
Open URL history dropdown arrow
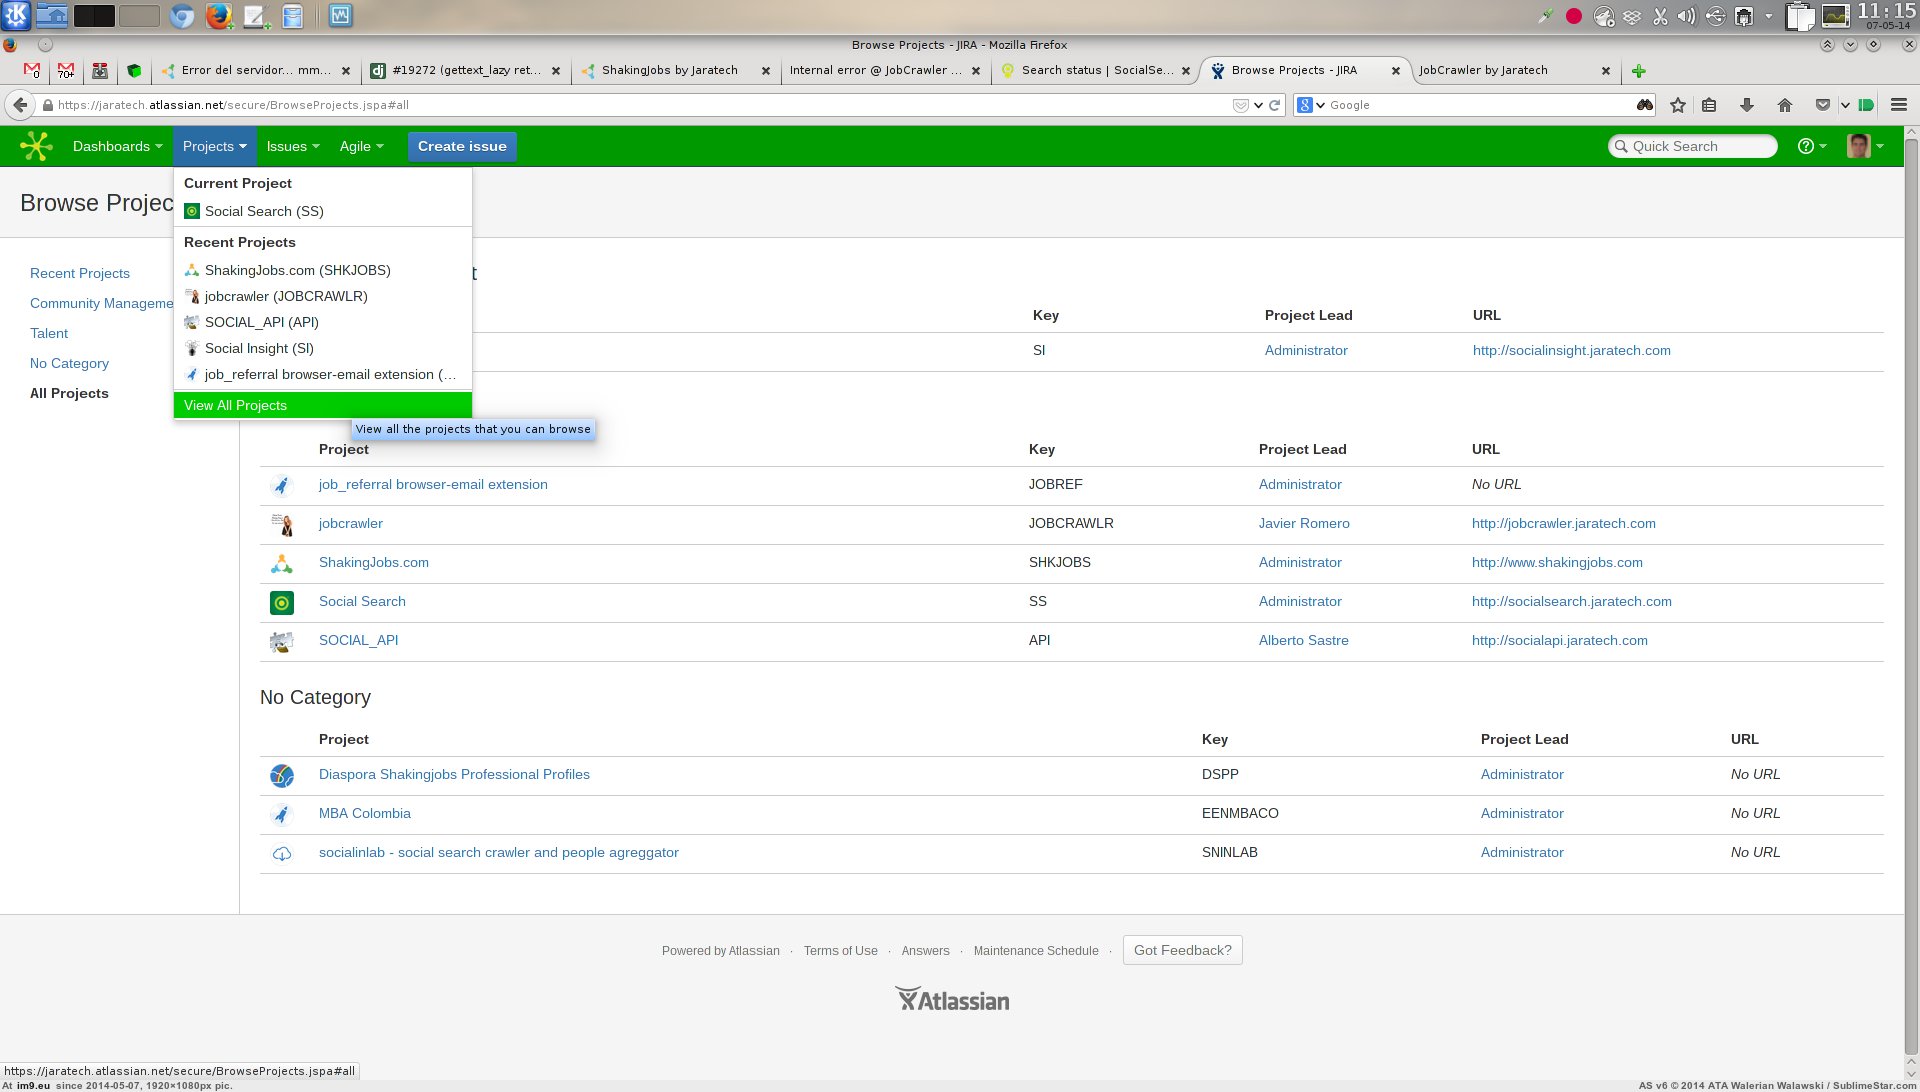pos(1258,105)
